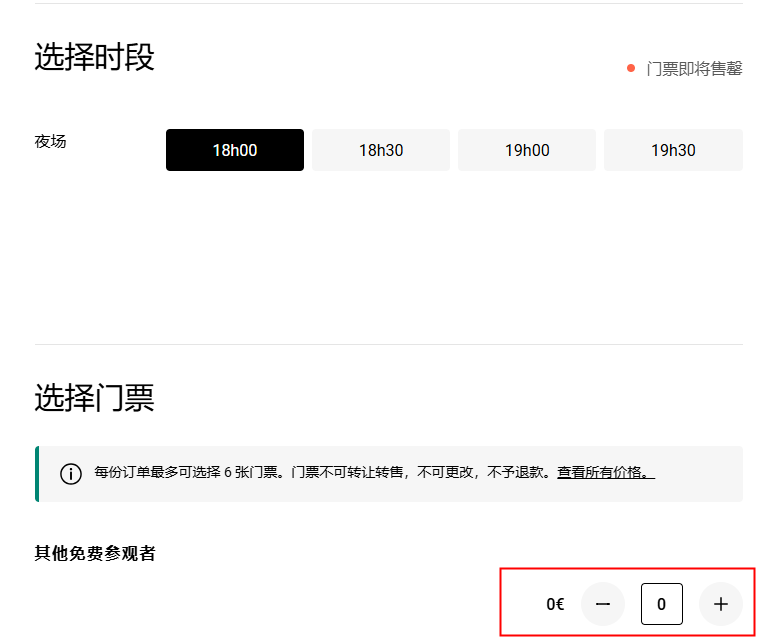The width and height of the screenshot is (781, 641).
Task: Choose the 18h30 time slot
Action: (381, 150)
